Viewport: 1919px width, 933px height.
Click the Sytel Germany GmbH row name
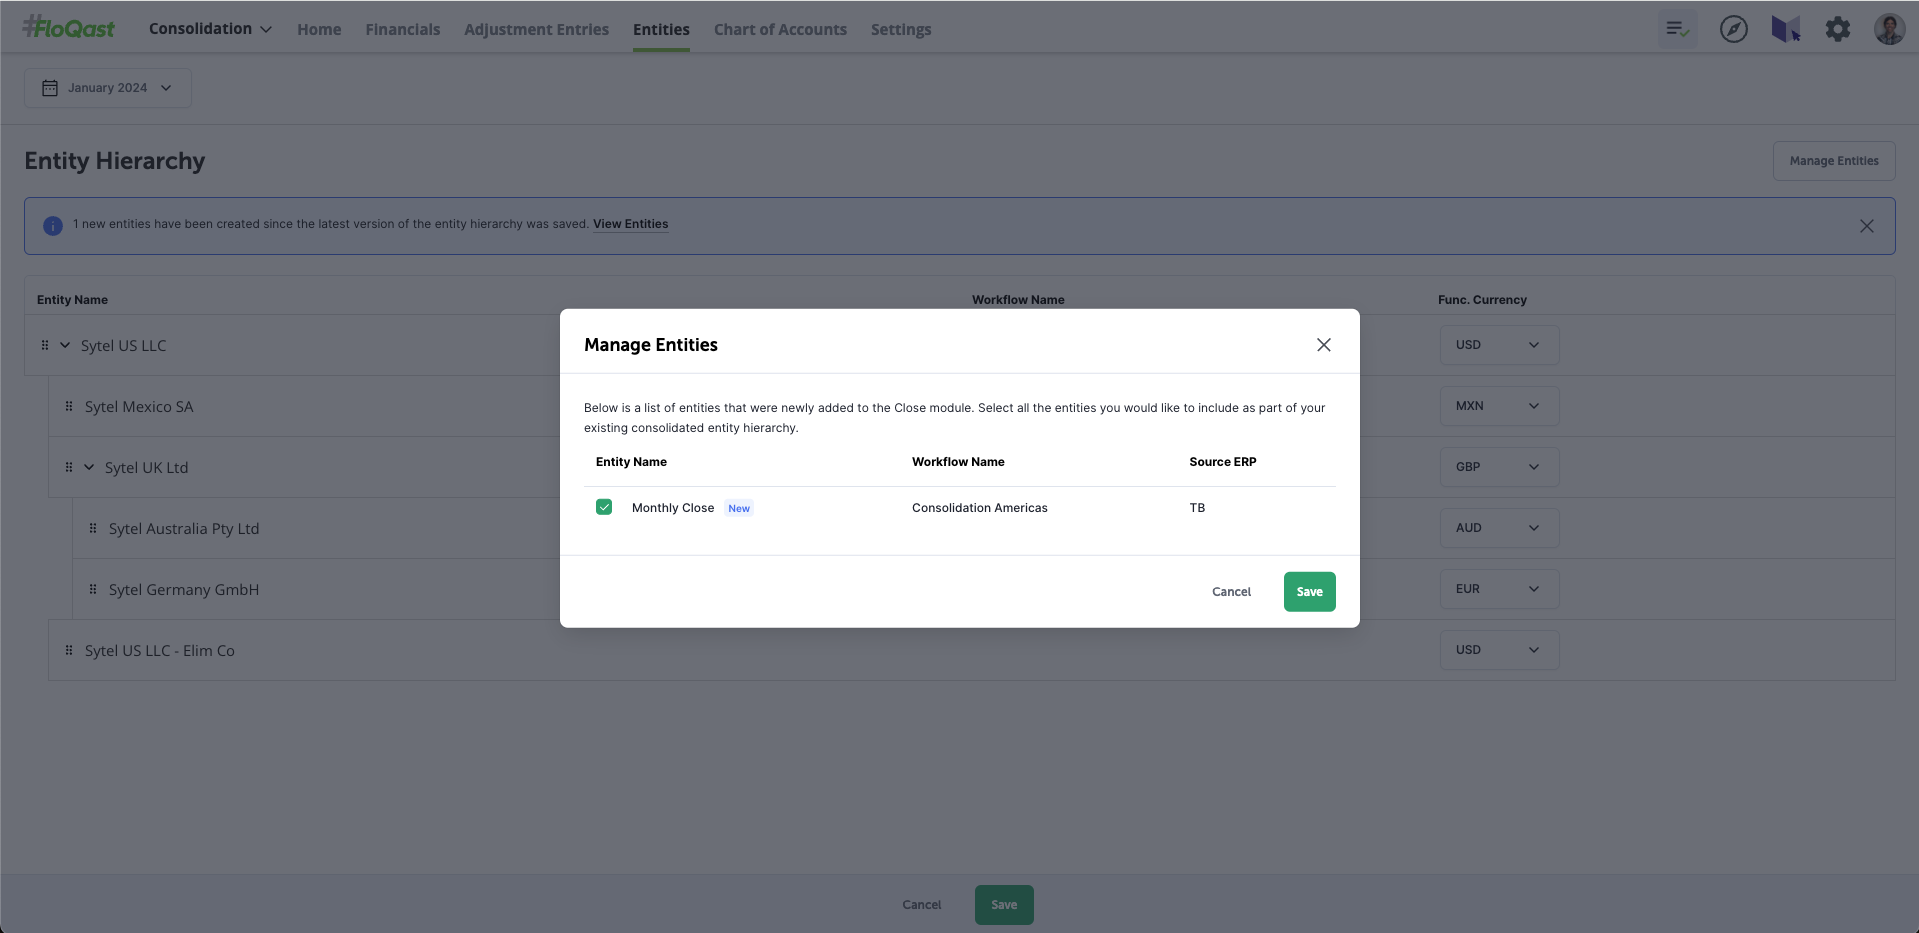[x=184, y=590]
